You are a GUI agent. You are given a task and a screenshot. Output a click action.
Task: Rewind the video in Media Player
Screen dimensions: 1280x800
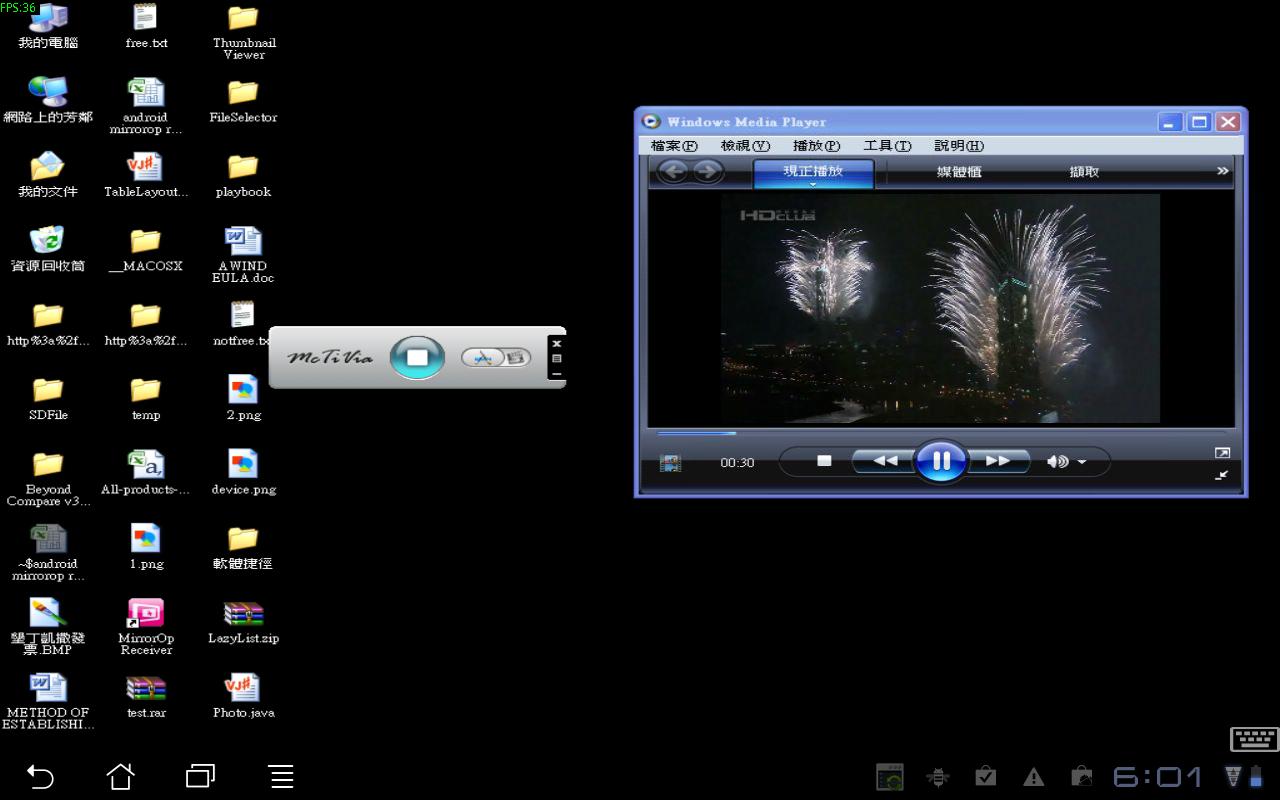click(884, 461)
